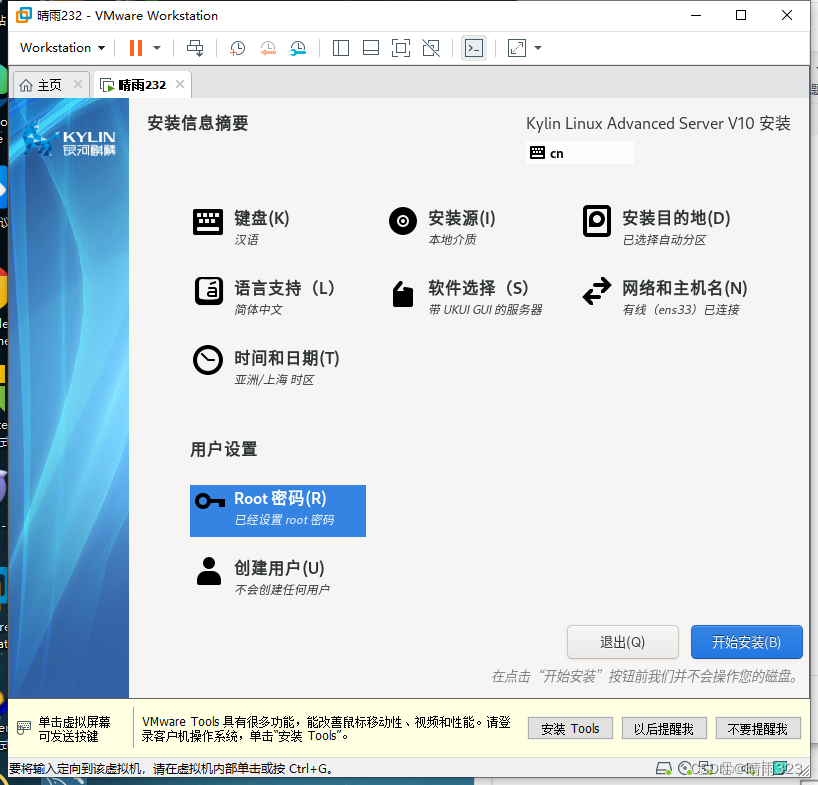The width and height of the screenshot is (818, 785).
Task: Click the send Ctrl+Alt+Del toolbar icon
Action: [195, 48]
